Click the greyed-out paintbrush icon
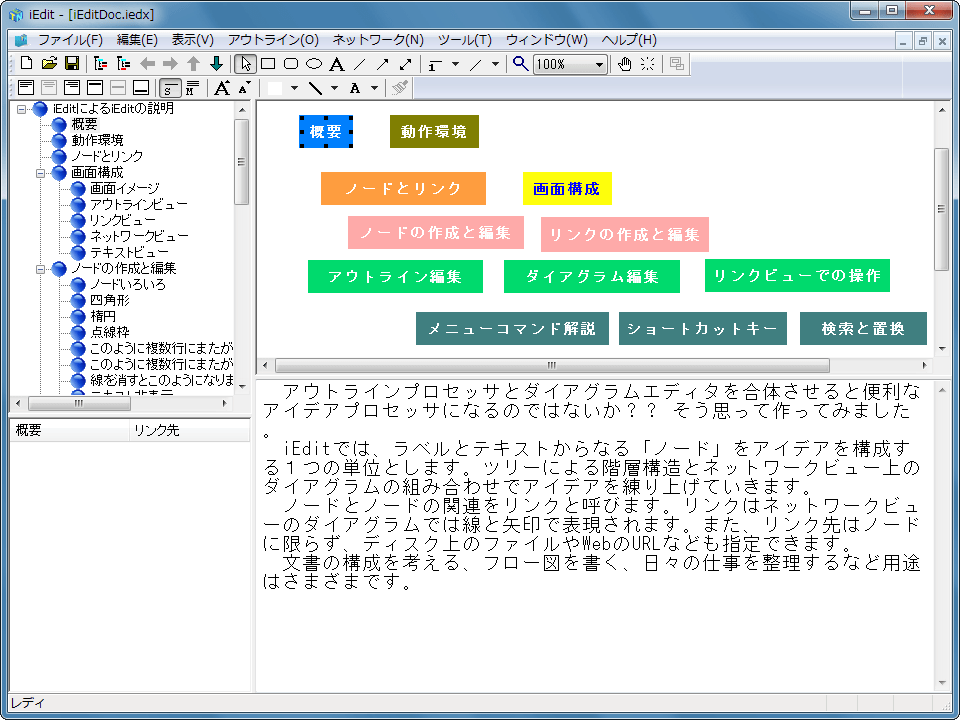 pos(400,88)
